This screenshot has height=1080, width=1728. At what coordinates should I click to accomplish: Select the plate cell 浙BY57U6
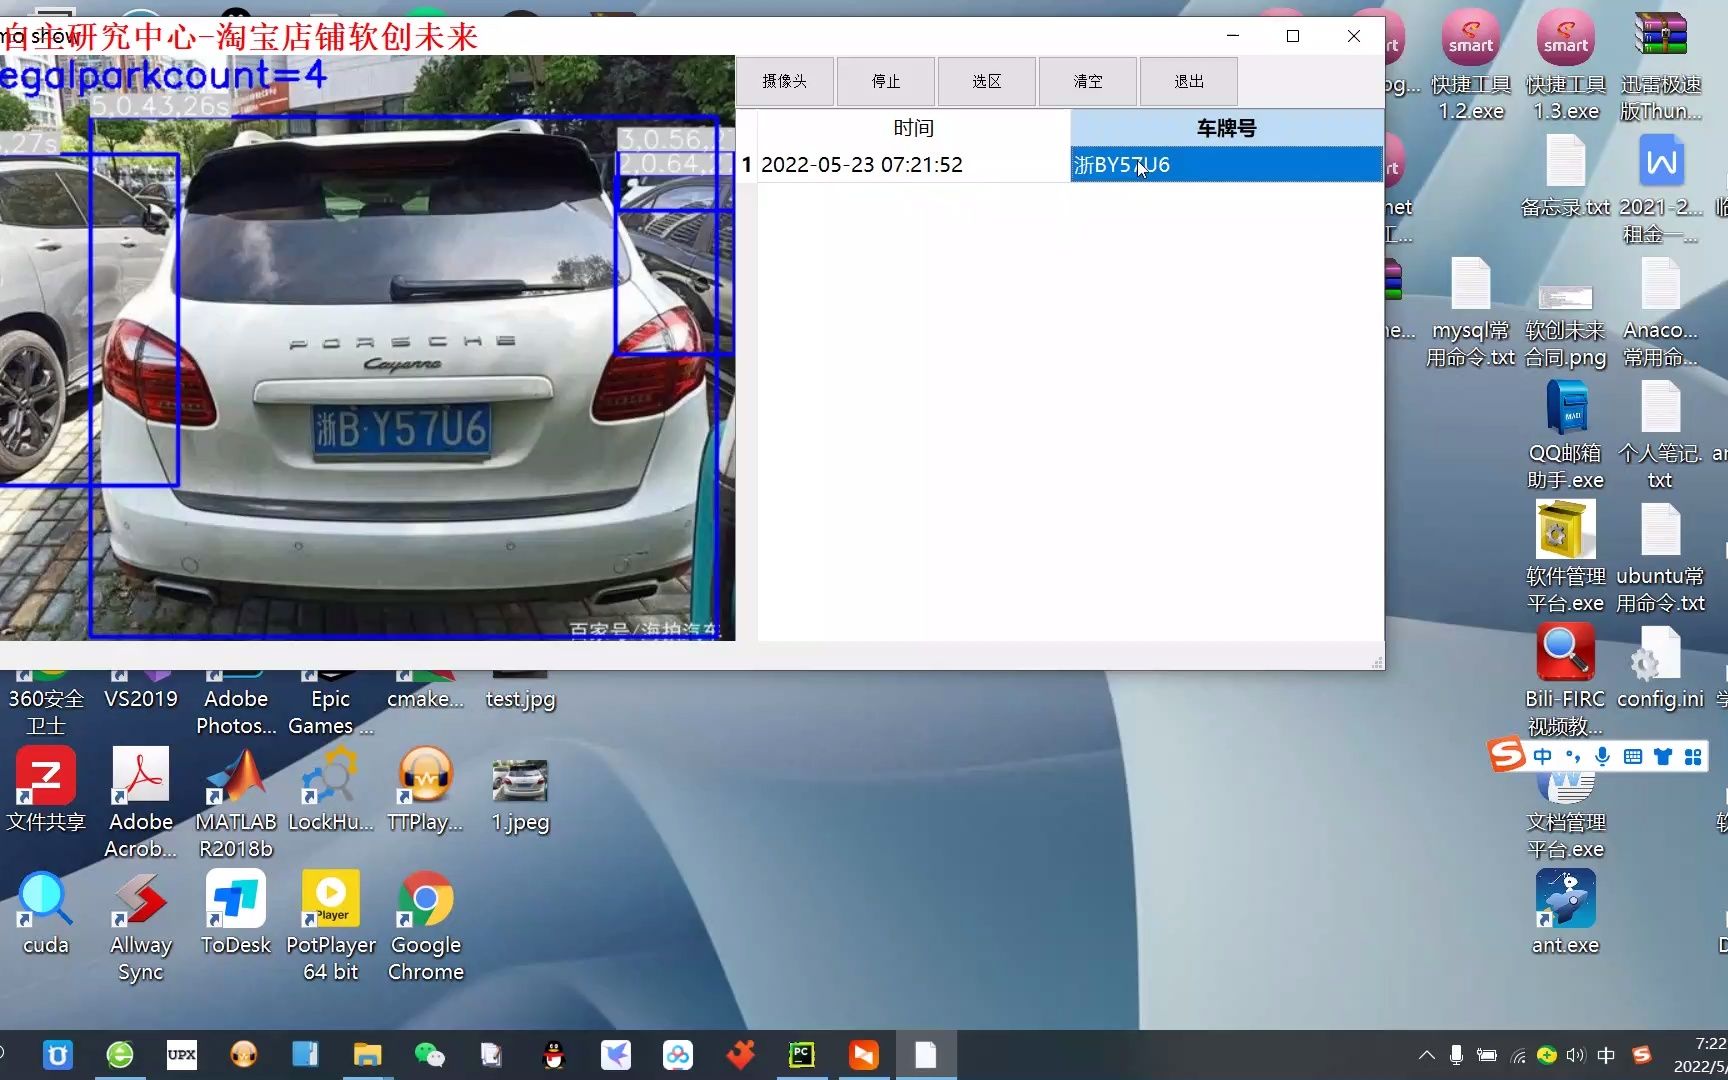tap(1226, 165)
